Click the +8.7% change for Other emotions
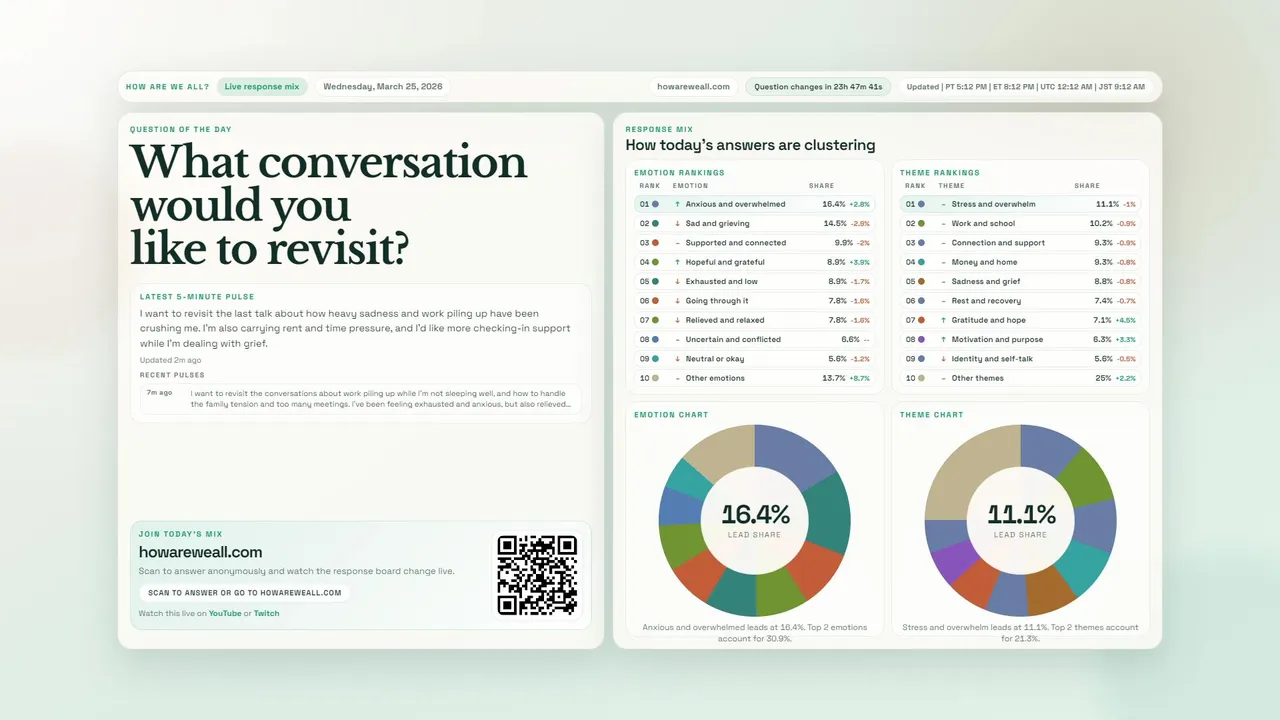Image resolution: width=1280 pixels, height=720 pixels. point(859,378)
